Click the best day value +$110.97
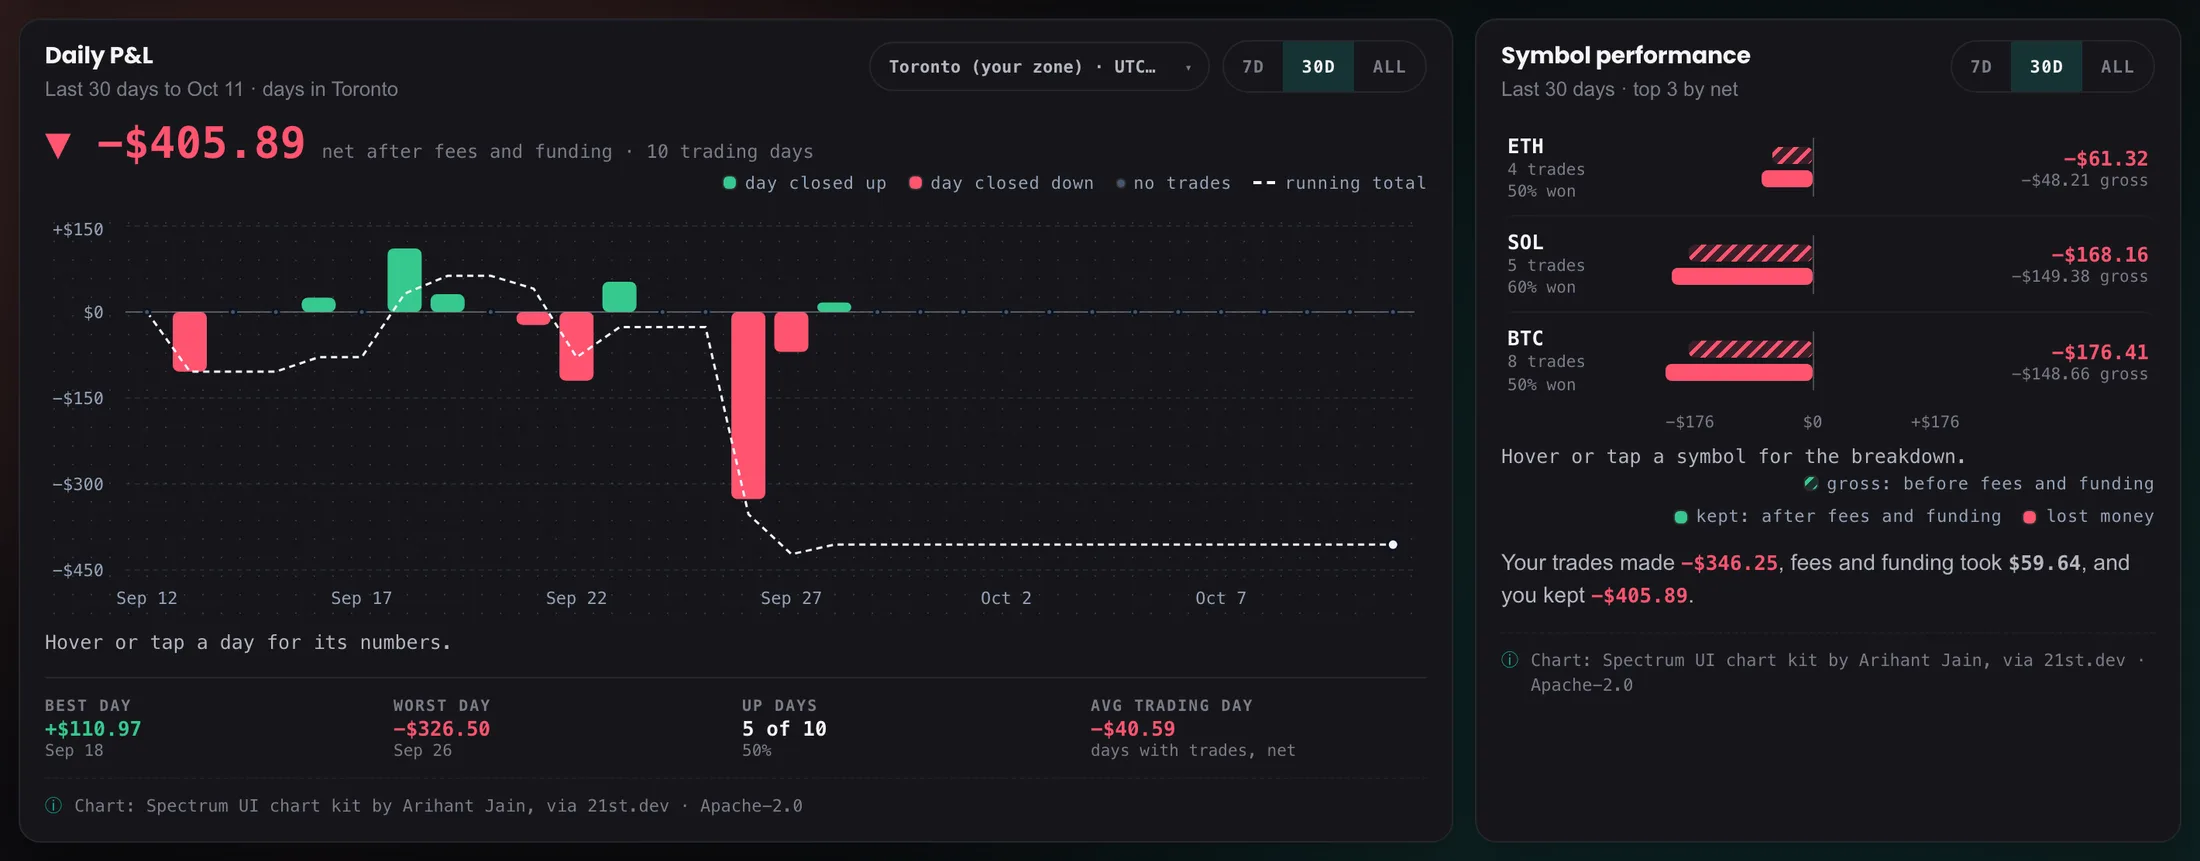Image resolution: width=2200 pixels, height=861 pixels. 93,729
